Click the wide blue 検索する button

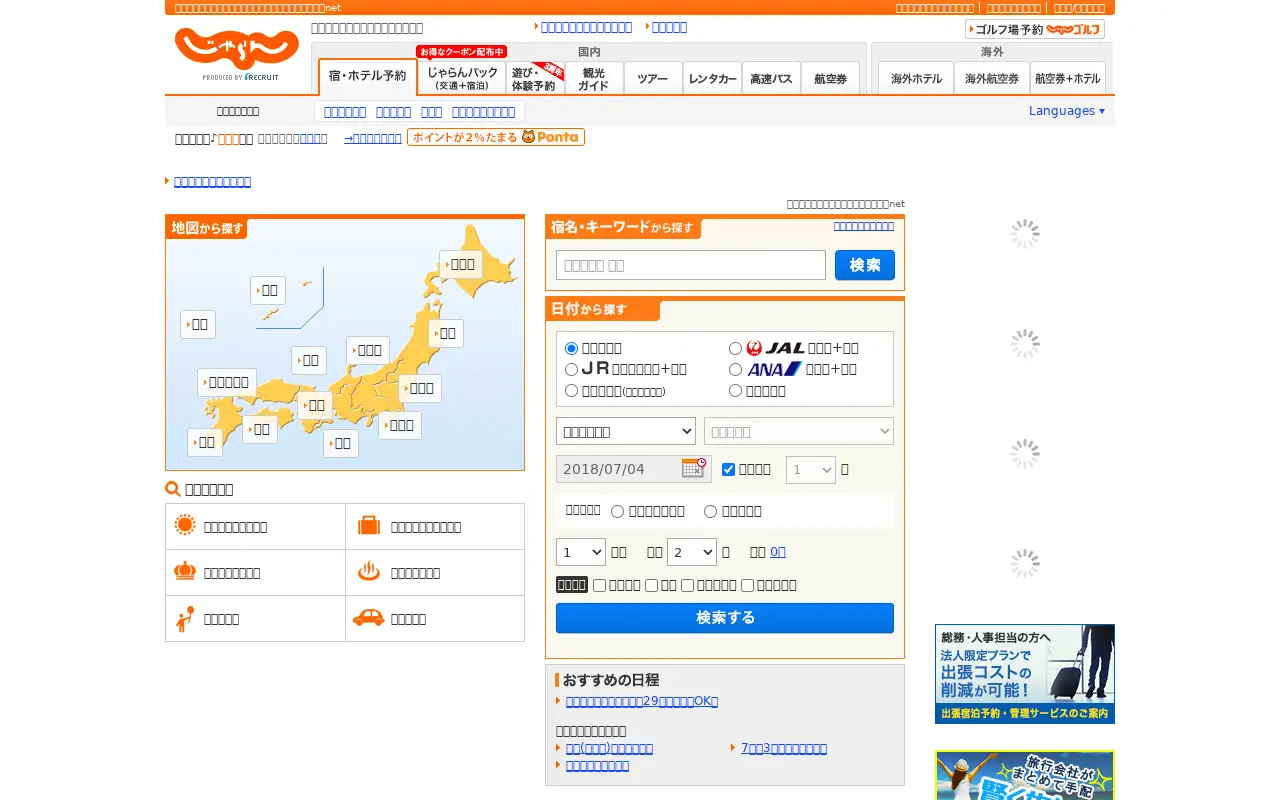click(x=725, y=618)
